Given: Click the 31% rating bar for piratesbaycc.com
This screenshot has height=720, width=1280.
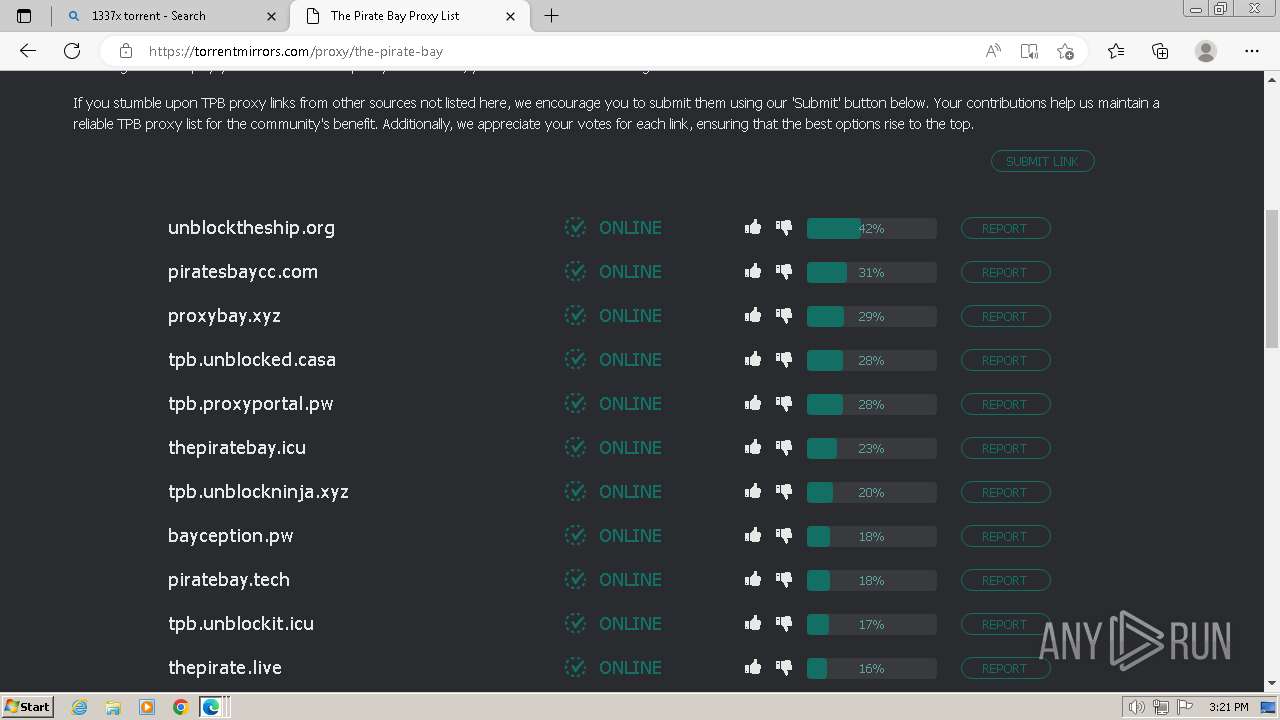Looking at the screenshot, I should point(871,272).
